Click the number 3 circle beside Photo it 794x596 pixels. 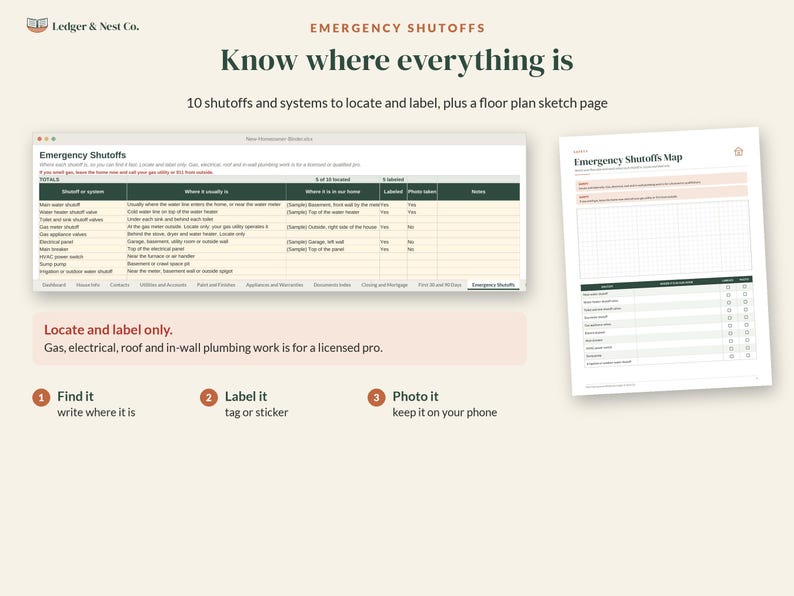376,398
